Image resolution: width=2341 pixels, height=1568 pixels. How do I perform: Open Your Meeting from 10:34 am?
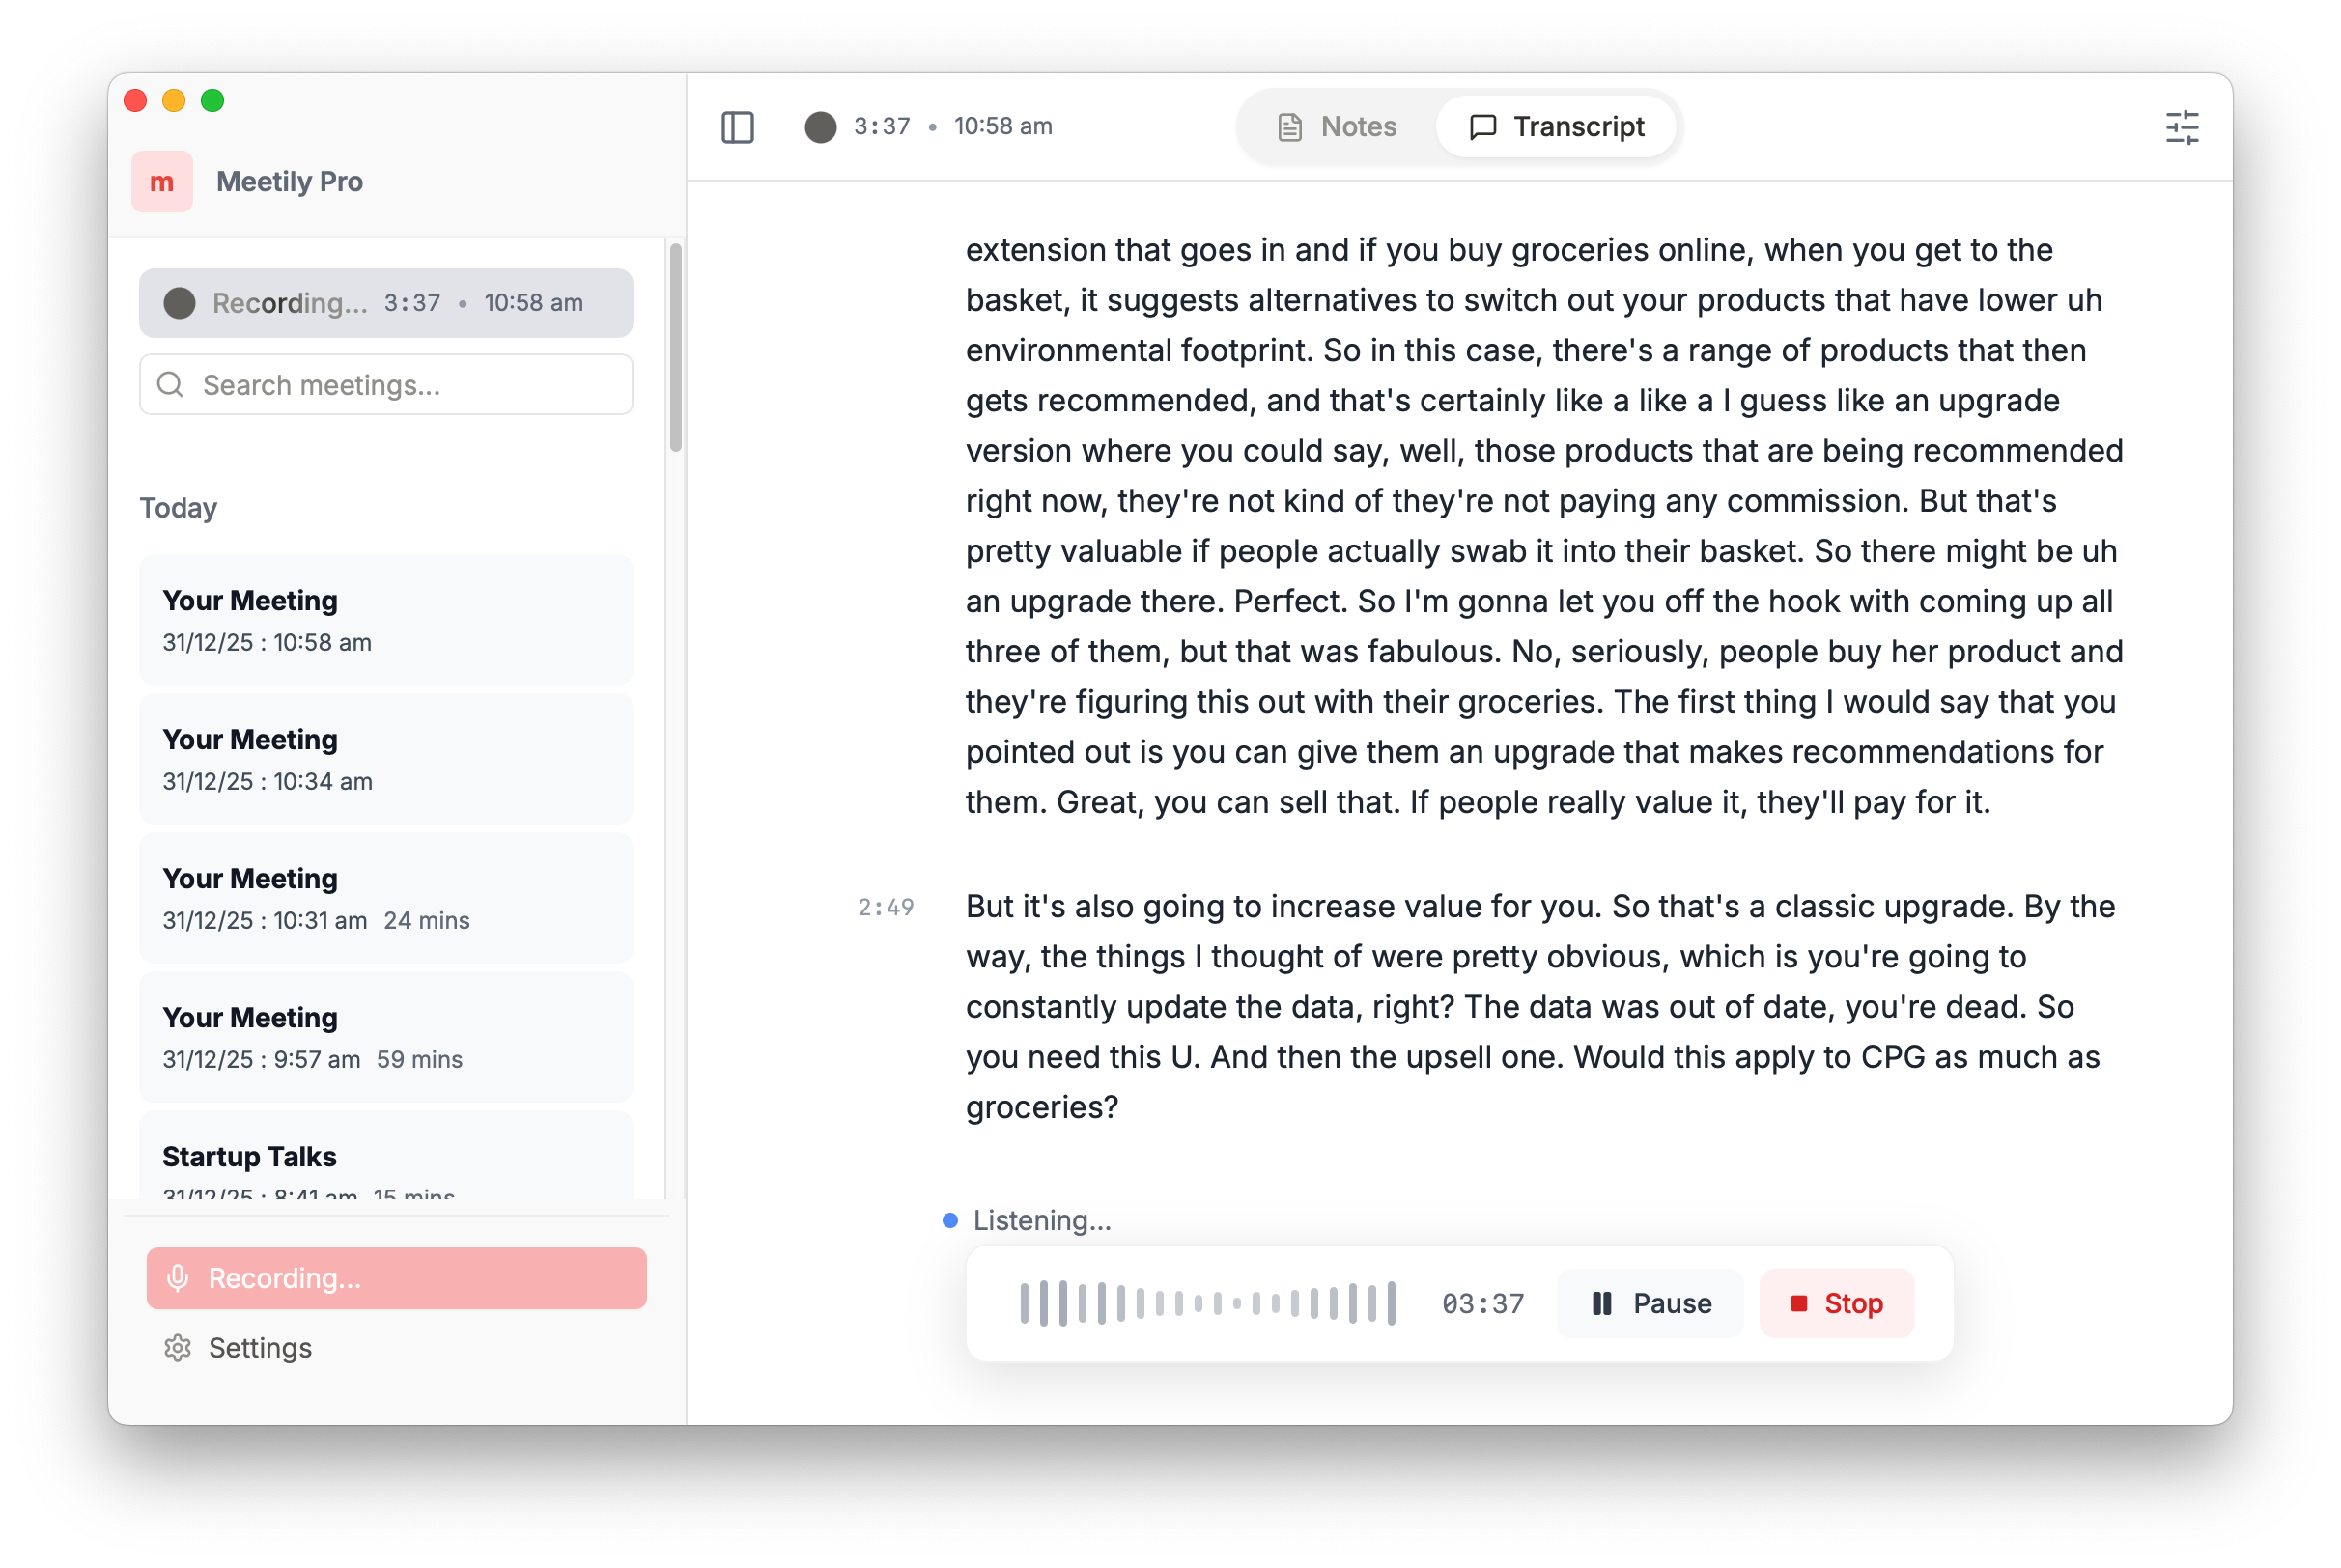(386, 759)
